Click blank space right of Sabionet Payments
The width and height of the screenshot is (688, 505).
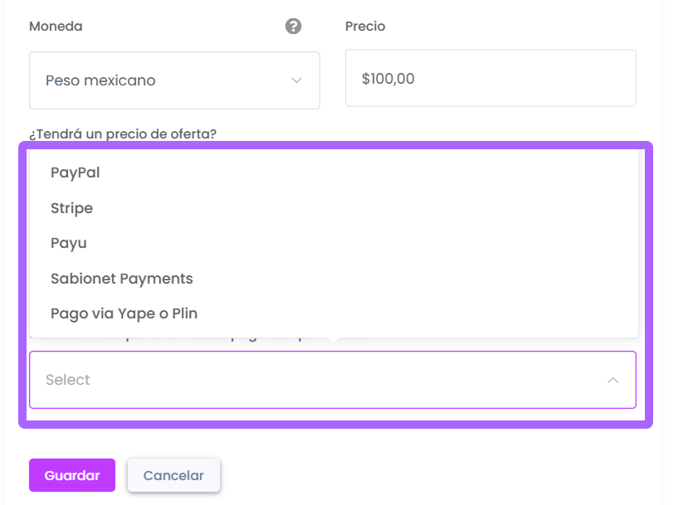click(x=412, y=279)
